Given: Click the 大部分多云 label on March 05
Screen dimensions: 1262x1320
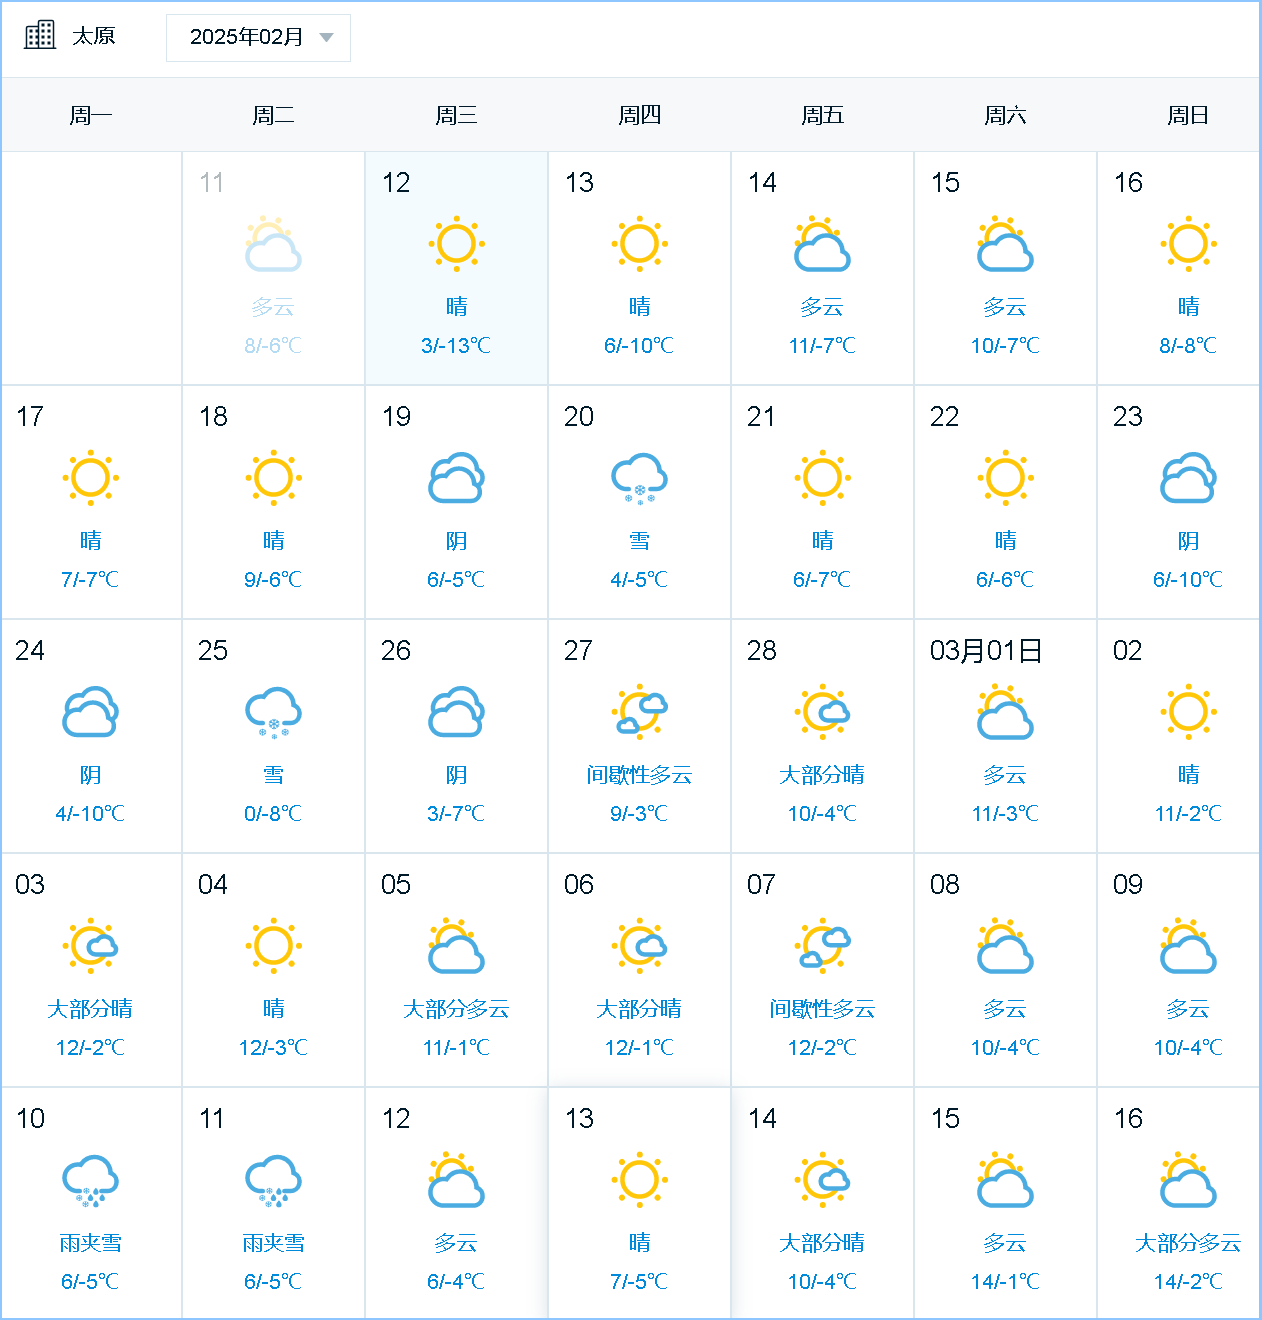Looking at the screenshot, I should pos(456,1009).
